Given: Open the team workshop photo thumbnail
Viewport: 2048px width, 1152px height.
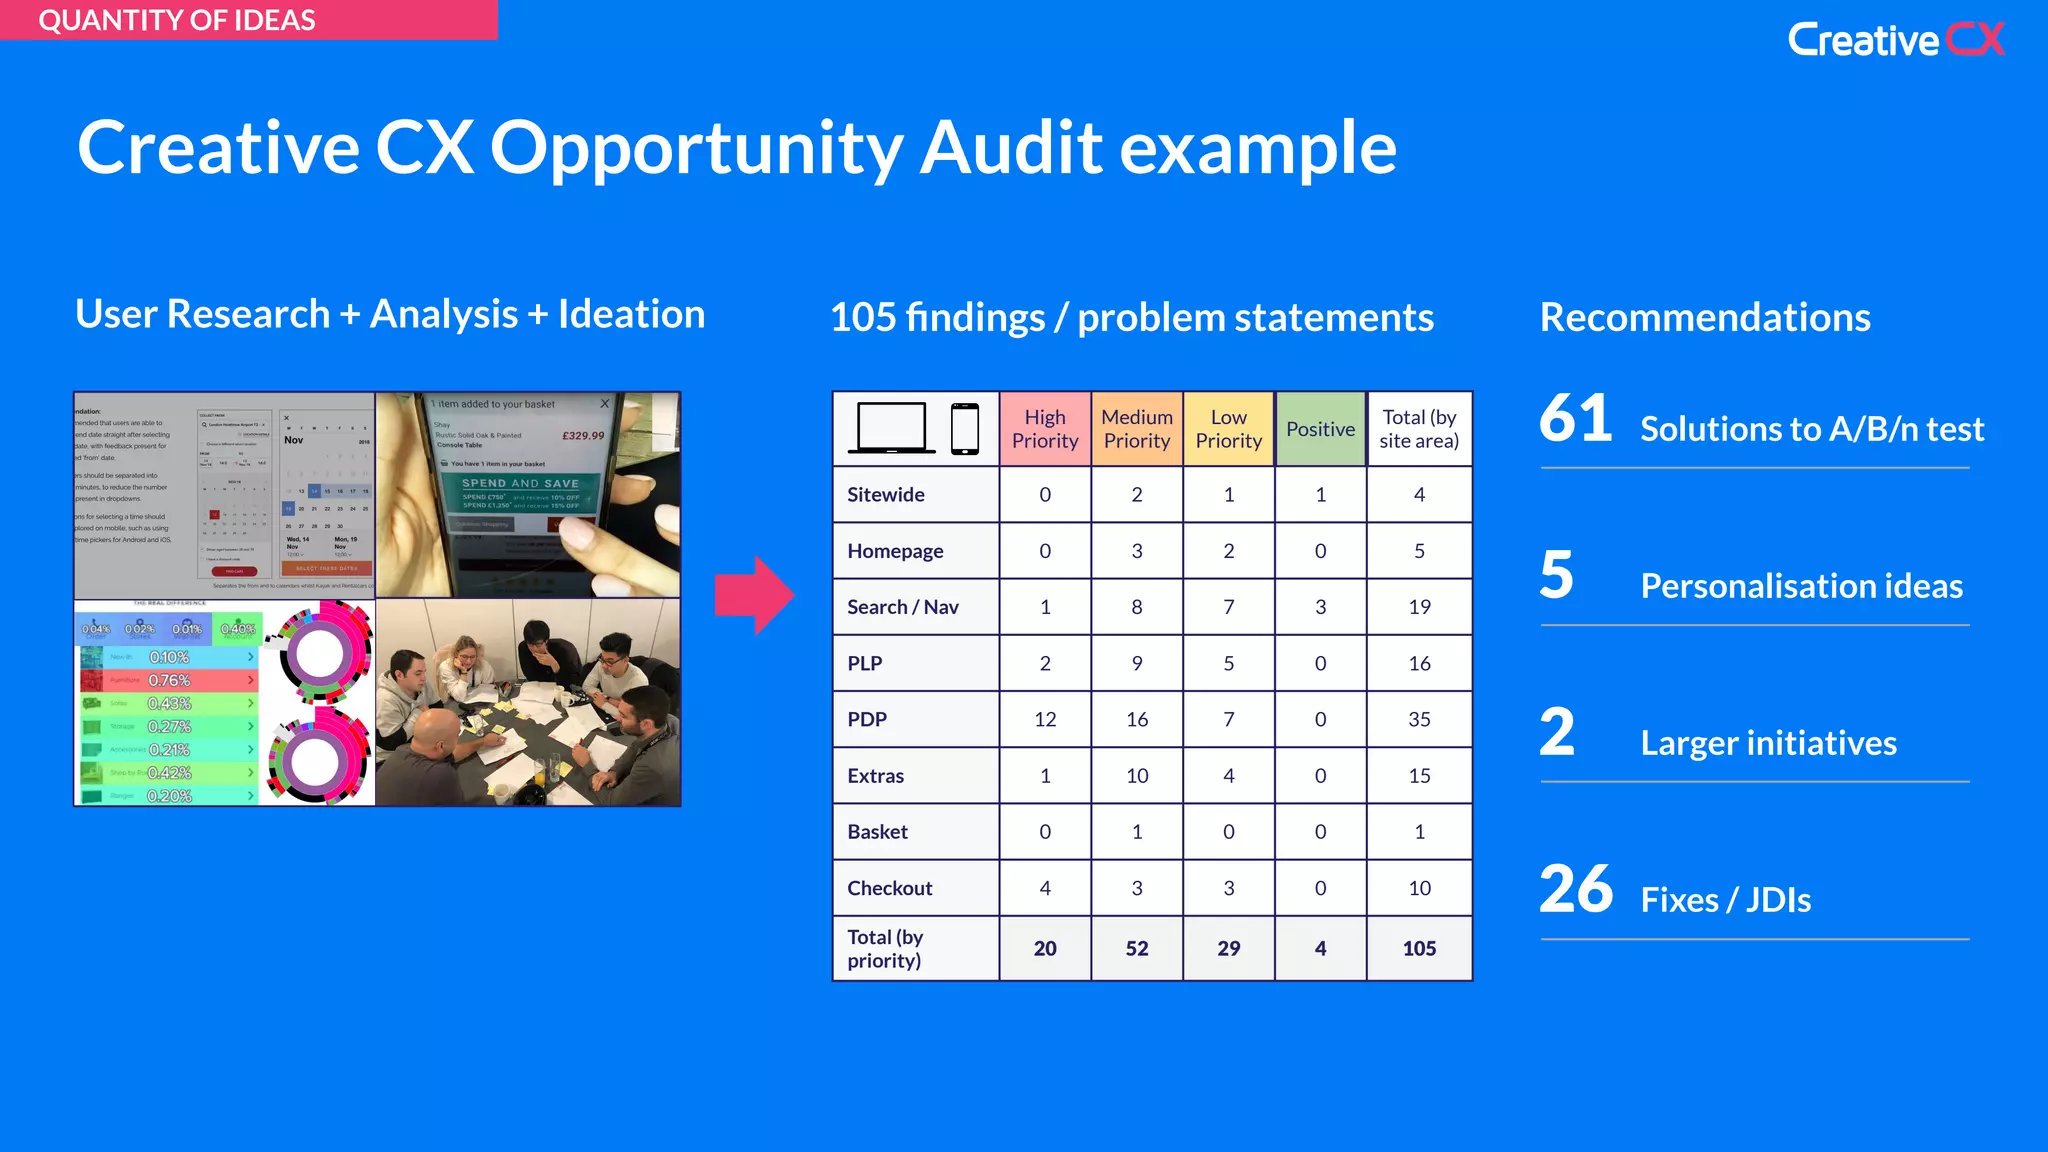Looking at the screenshot, I should pos(528,702).
